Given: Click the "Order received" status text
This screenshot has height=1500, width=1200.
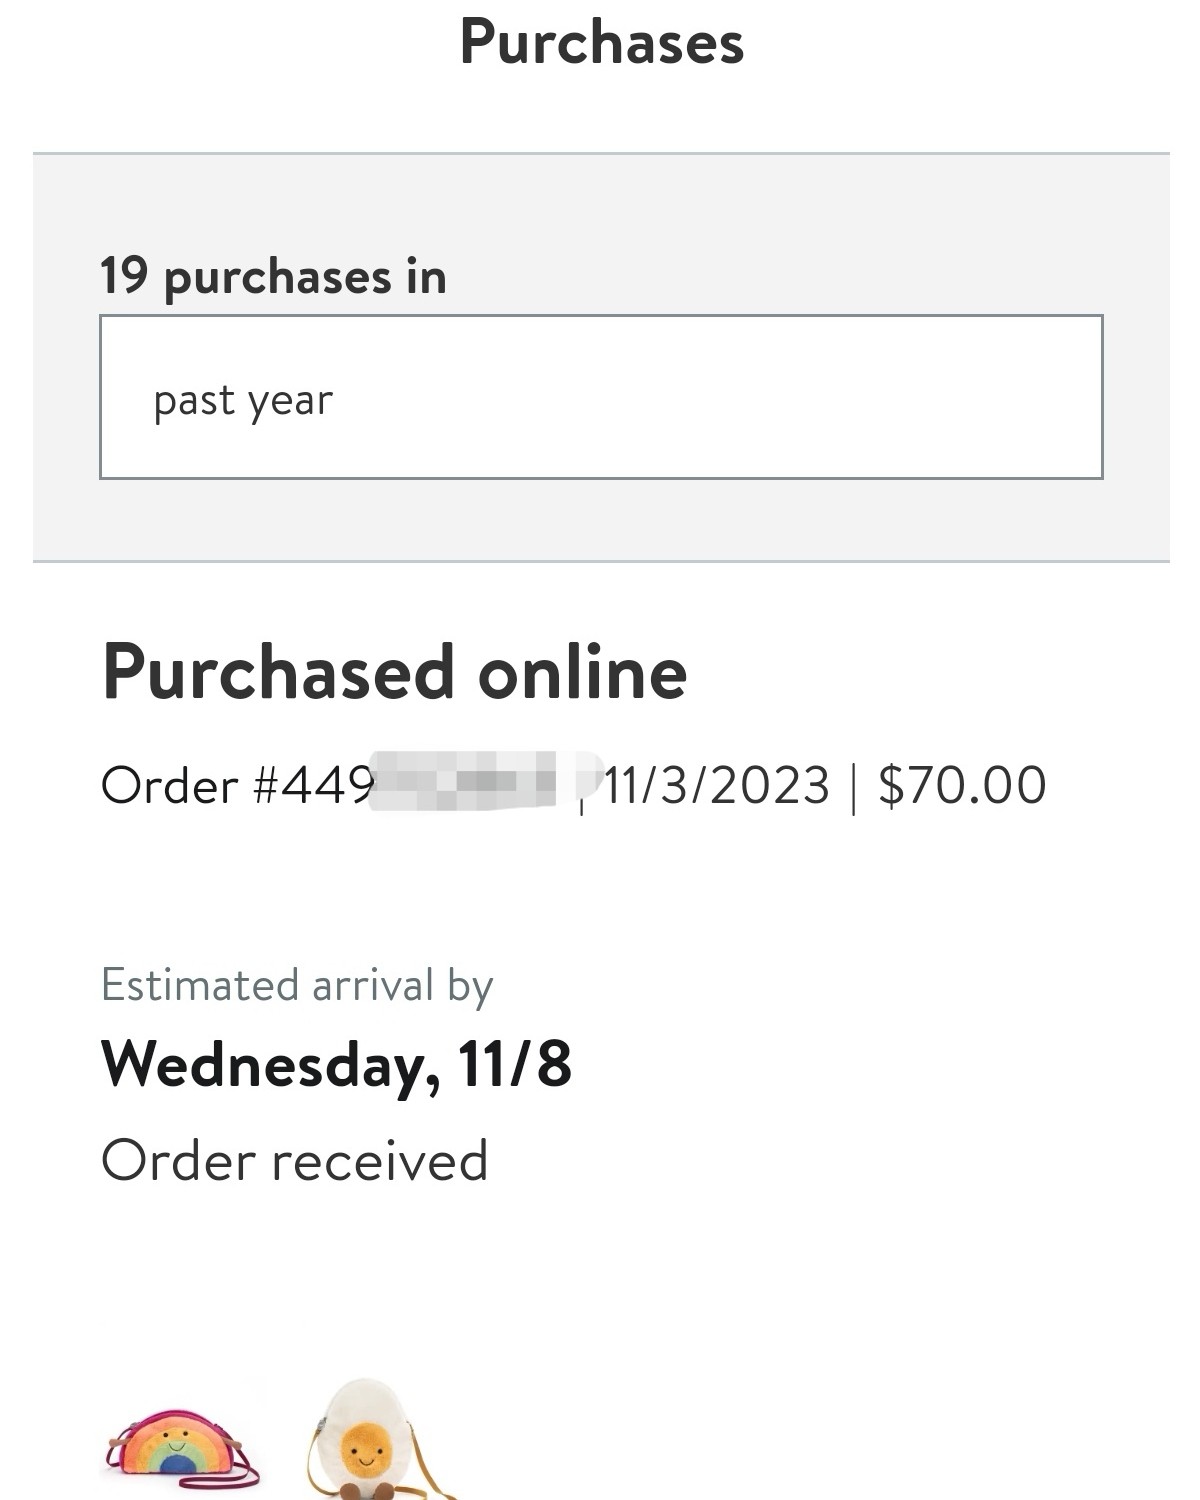Looking at the screenshot, I should coord(294,1161).
